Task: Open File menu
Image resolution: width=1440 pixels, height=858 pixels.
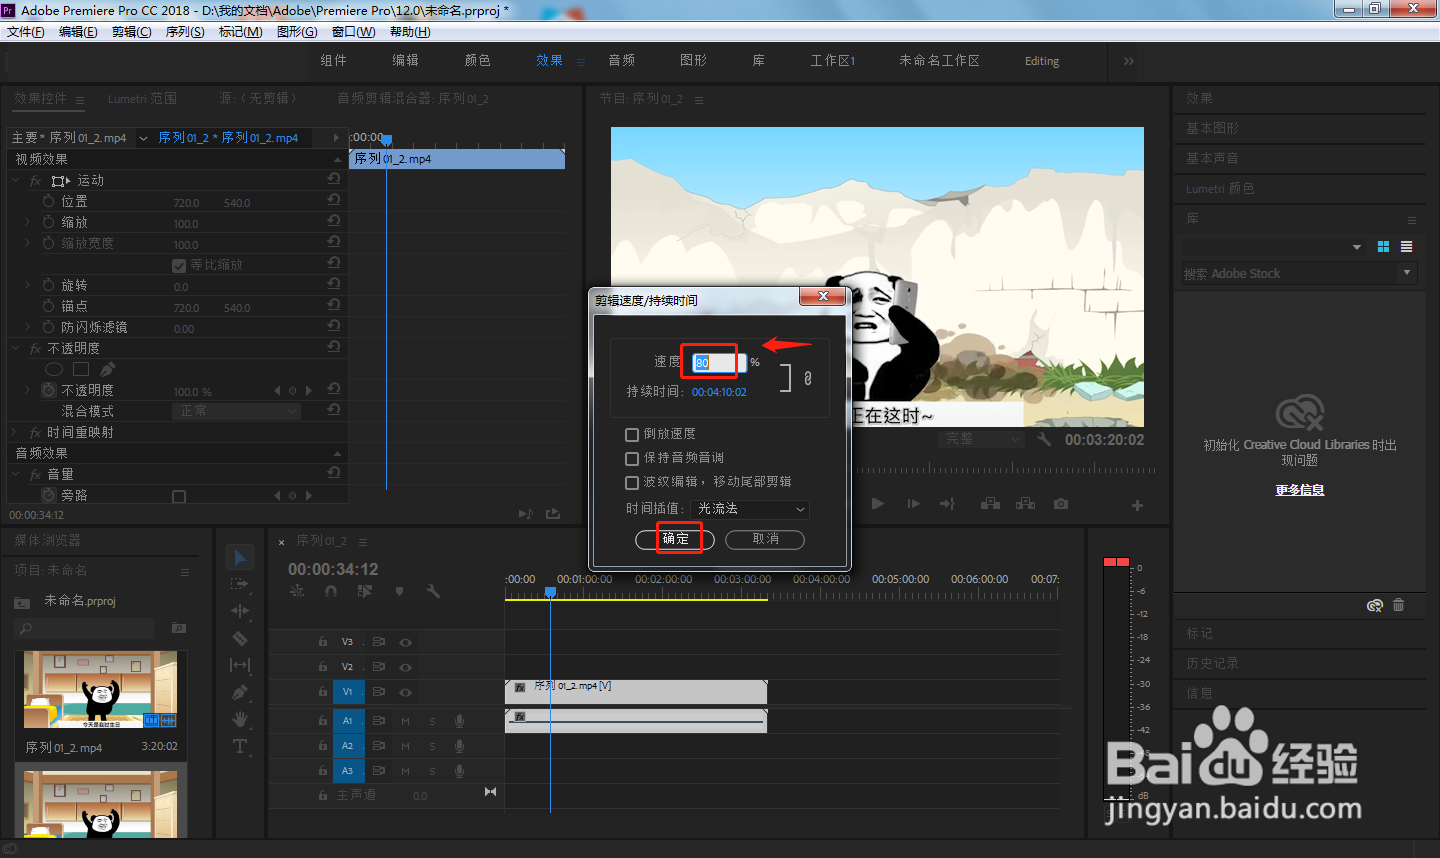Action: click(x=26, y=32)
